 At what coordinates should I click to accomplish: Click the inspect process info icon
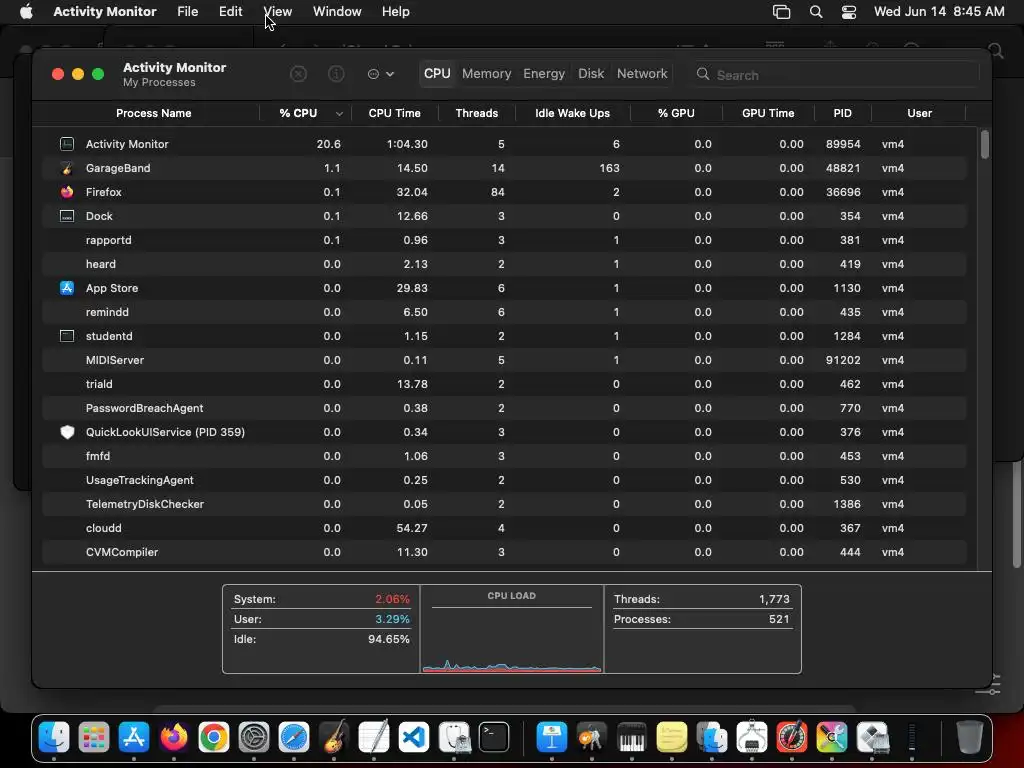[336, 74]
